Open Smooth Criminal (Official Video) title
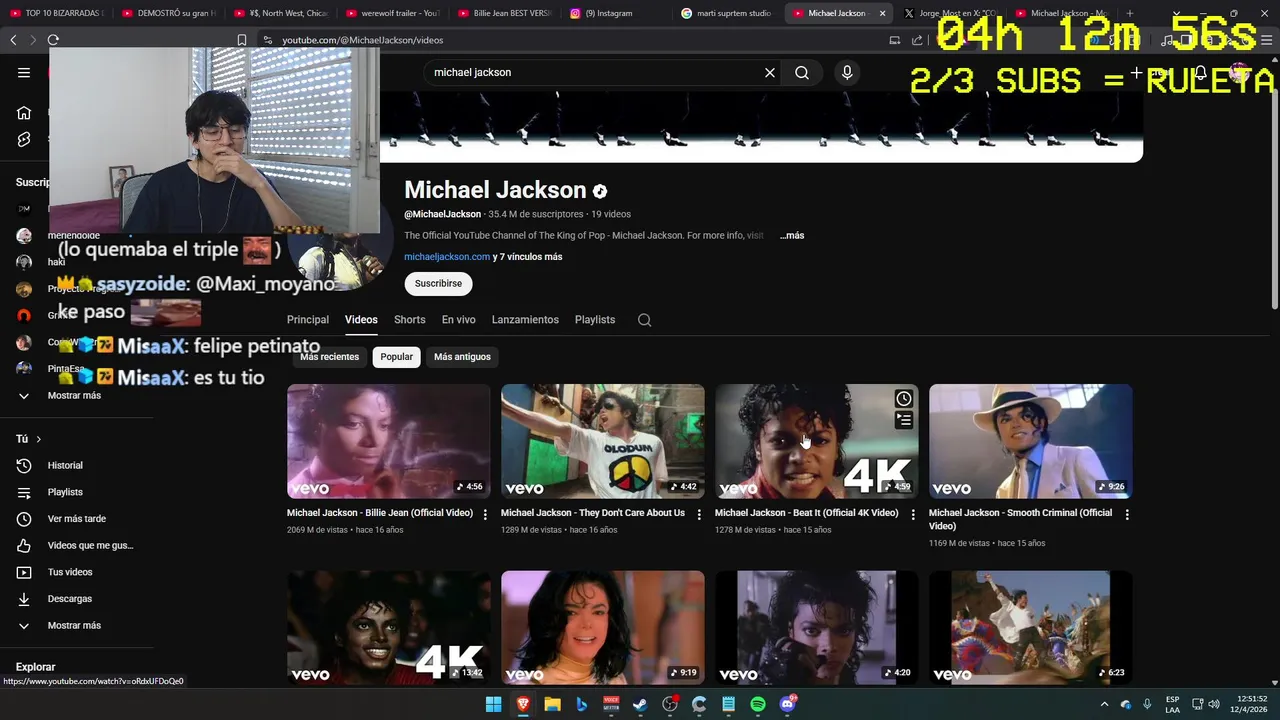This screenshot has height=720, width=1280. click(x=1020, y=520)
